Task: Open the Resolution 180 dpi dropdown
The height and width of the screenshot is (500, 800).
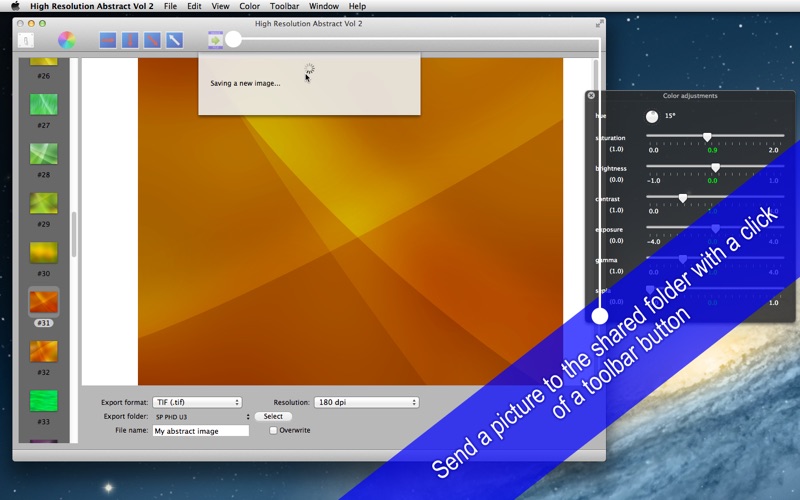Action: [366, 402]
